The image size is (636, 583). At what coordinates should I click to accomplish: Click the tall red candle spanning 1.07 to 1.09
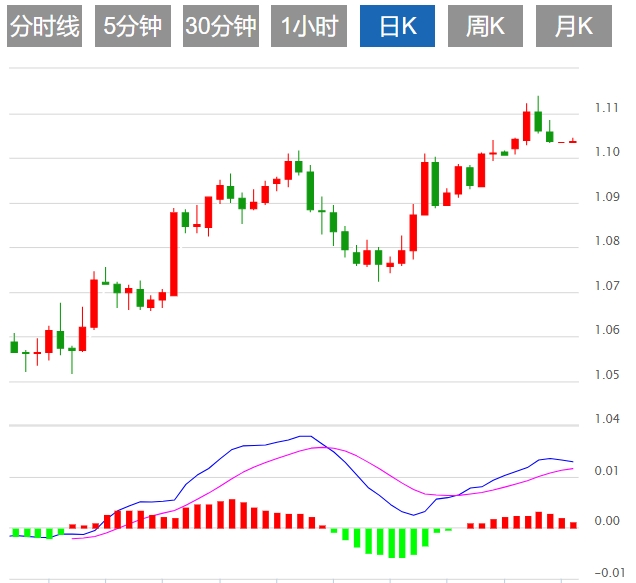click(173, 253)
